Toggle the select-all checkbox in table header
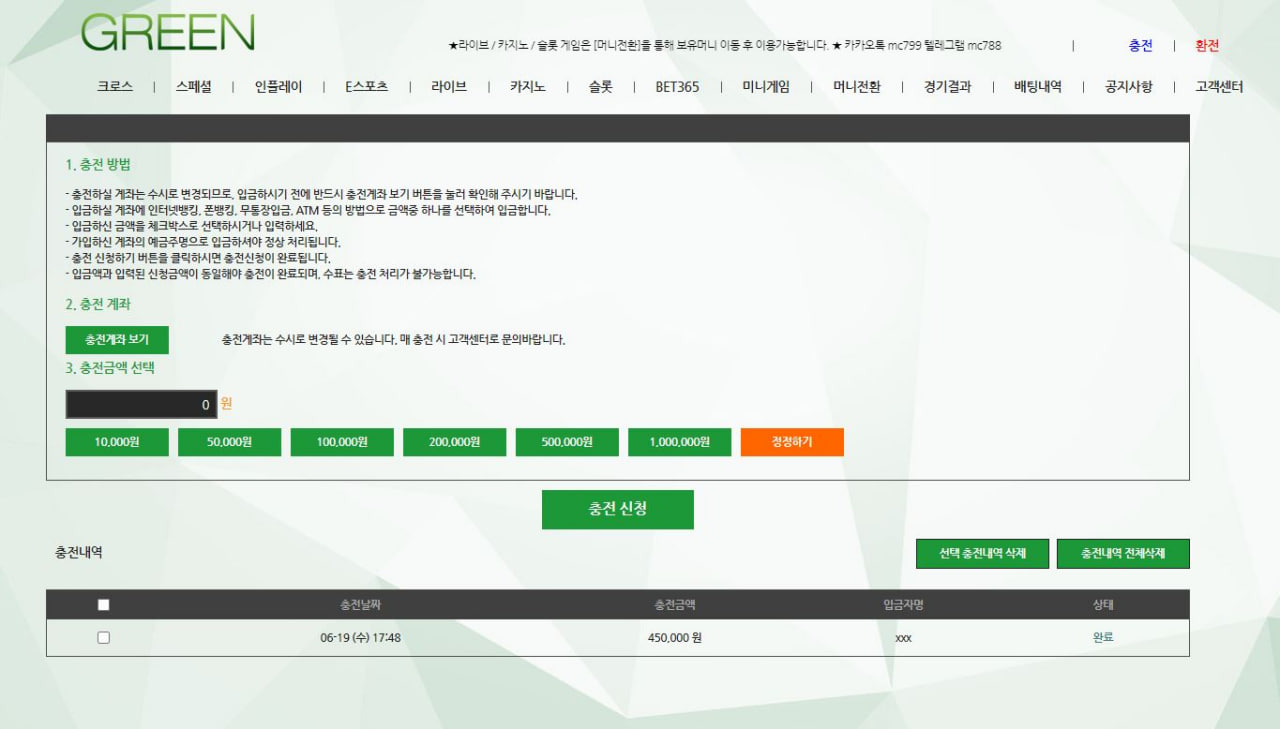Image resolution: width=1280 pixels, height=729 pixels. [x=104, y=605]
